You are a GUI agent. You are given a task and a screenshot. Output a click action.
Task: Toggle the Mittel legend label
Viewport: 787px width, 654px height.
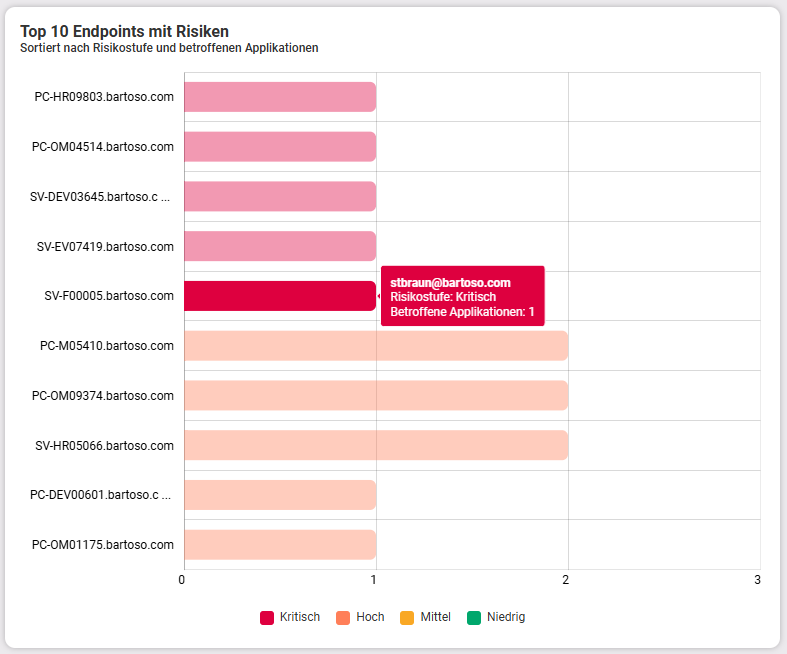point(436,617)
